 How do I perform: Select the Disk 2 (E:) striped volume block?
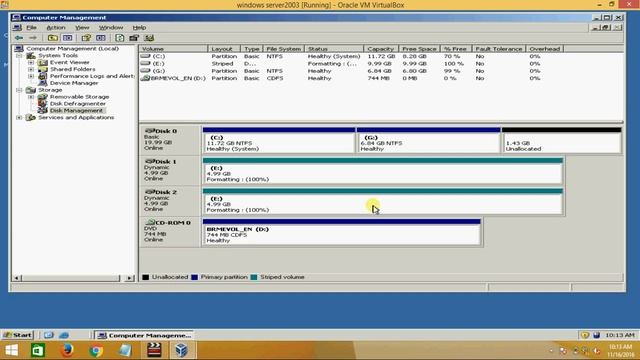[383, 201]
